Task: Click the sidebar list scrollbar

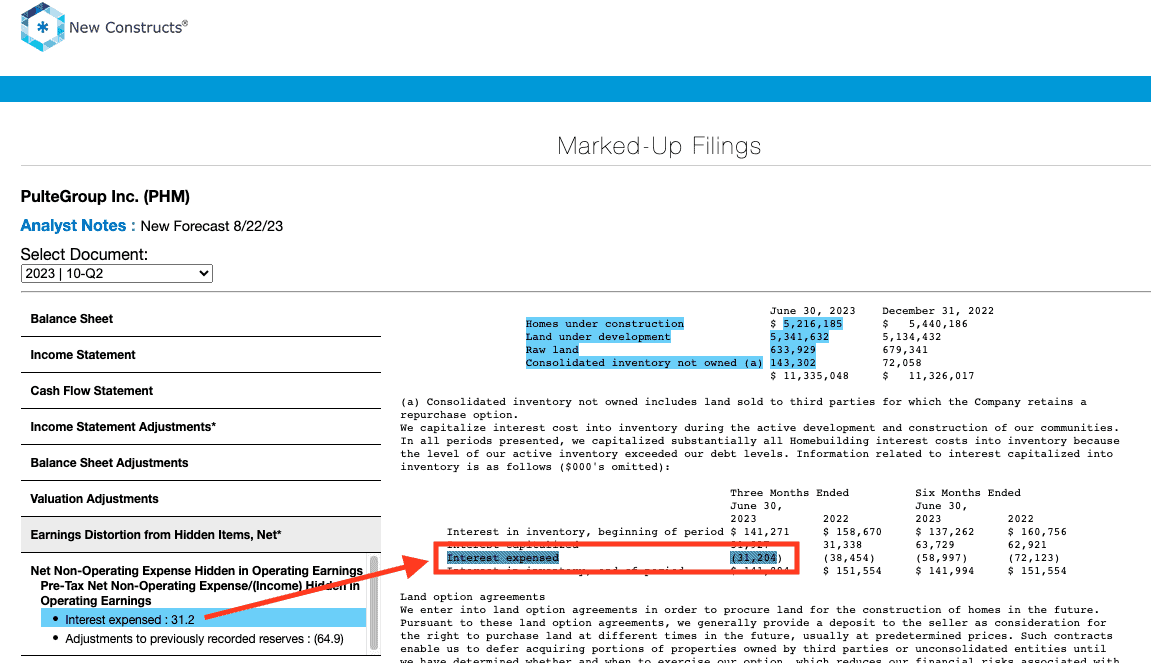Action: point(374,603)
